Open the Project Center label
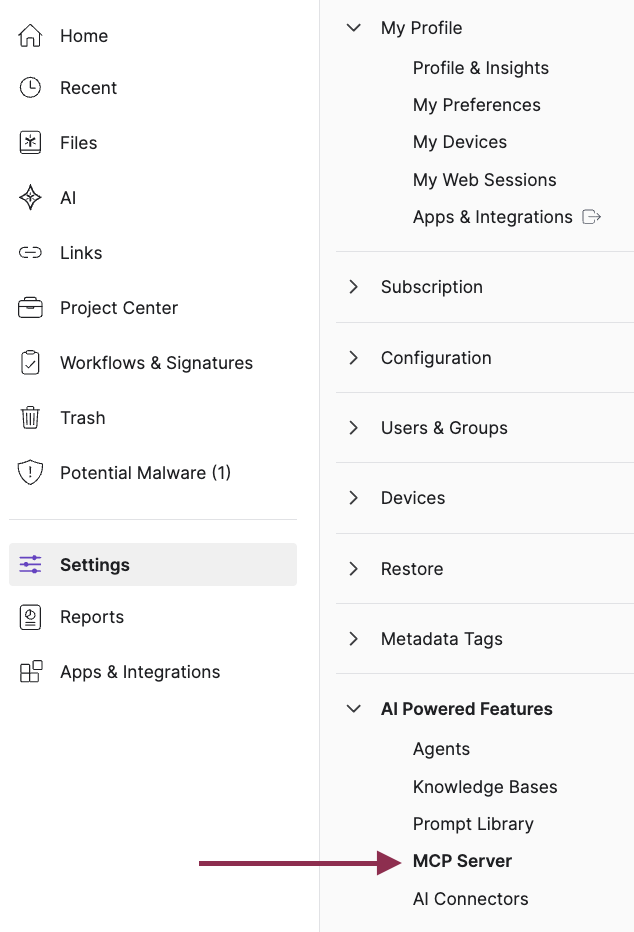Viewport: 634px width, 932px height. (119, 308)
